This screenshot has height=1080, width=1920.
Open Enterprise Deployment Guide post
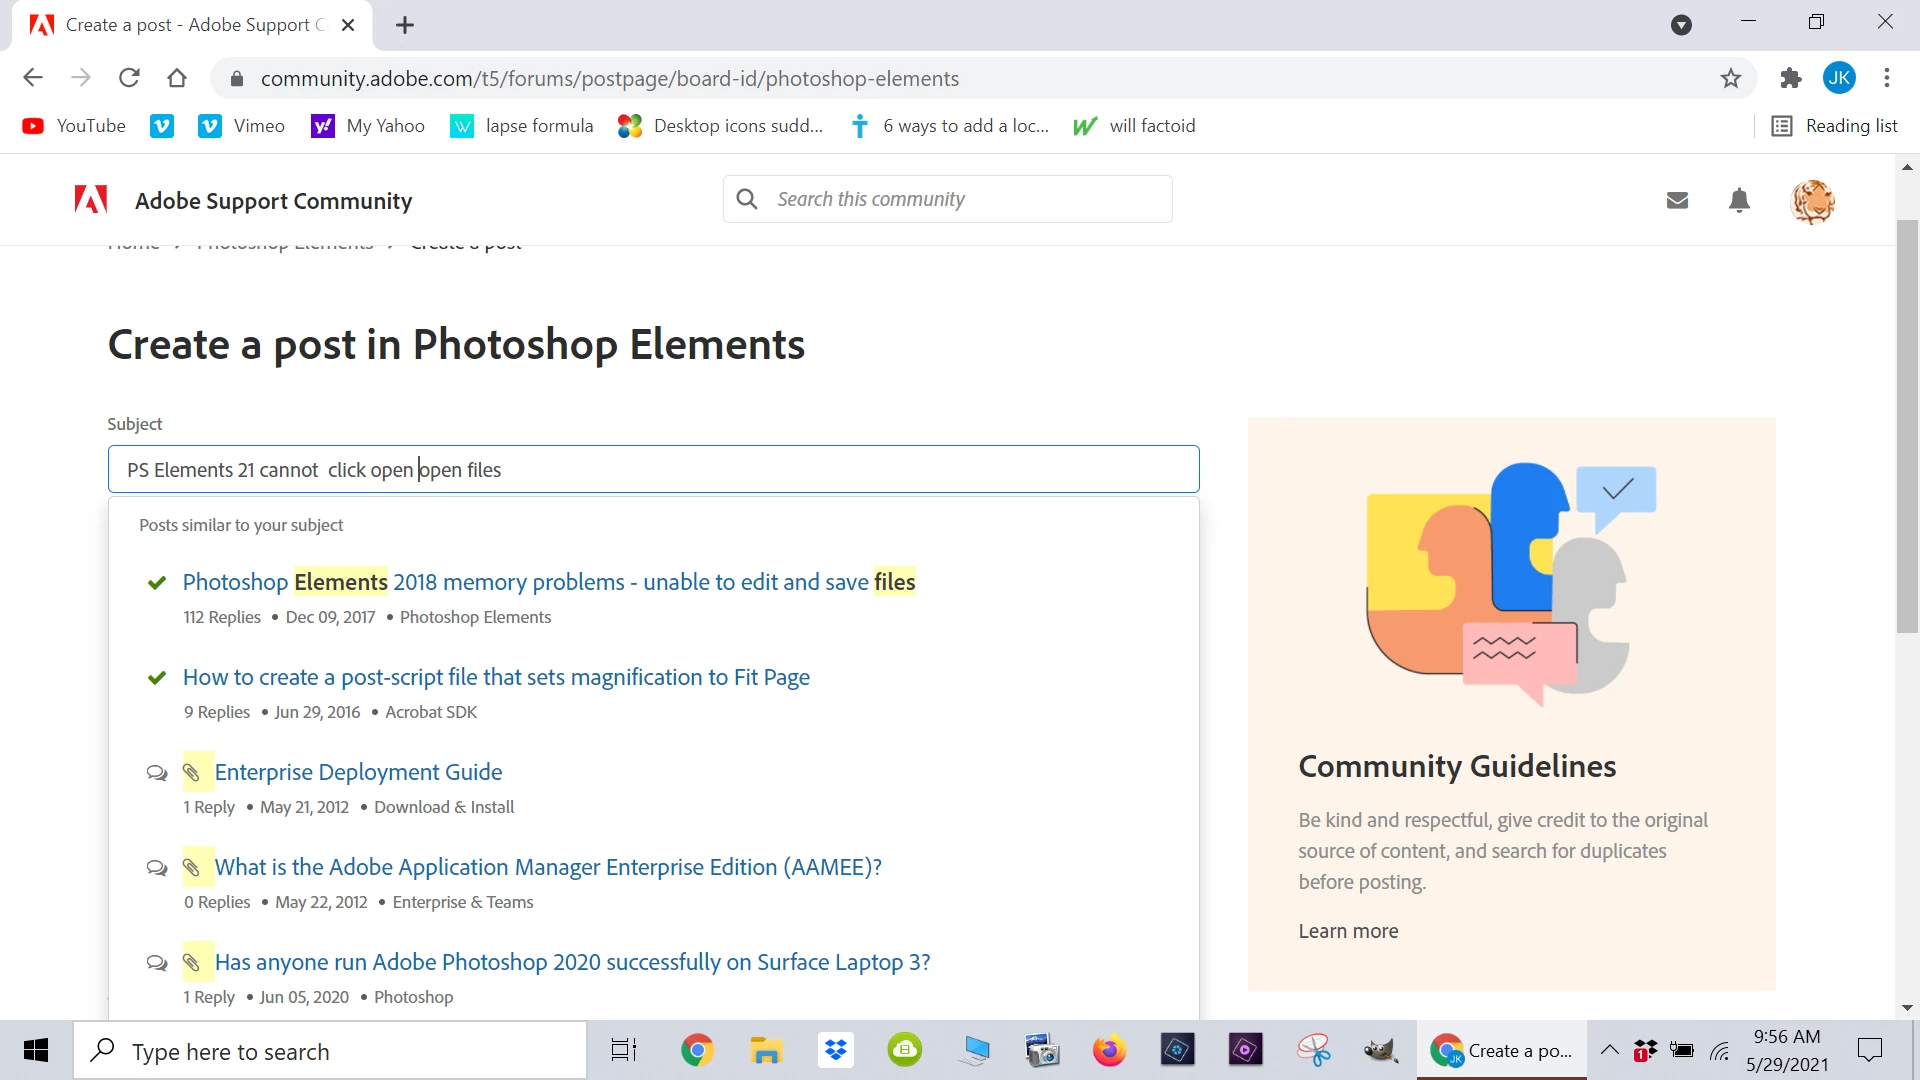[x=358, y=772]
